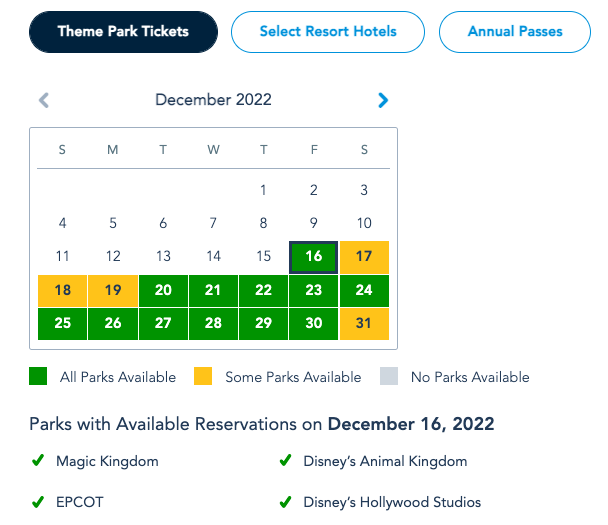This screenshot has width=608, height=525.
Task: Pick December 25 on the calendar
Action: [63, 324]
